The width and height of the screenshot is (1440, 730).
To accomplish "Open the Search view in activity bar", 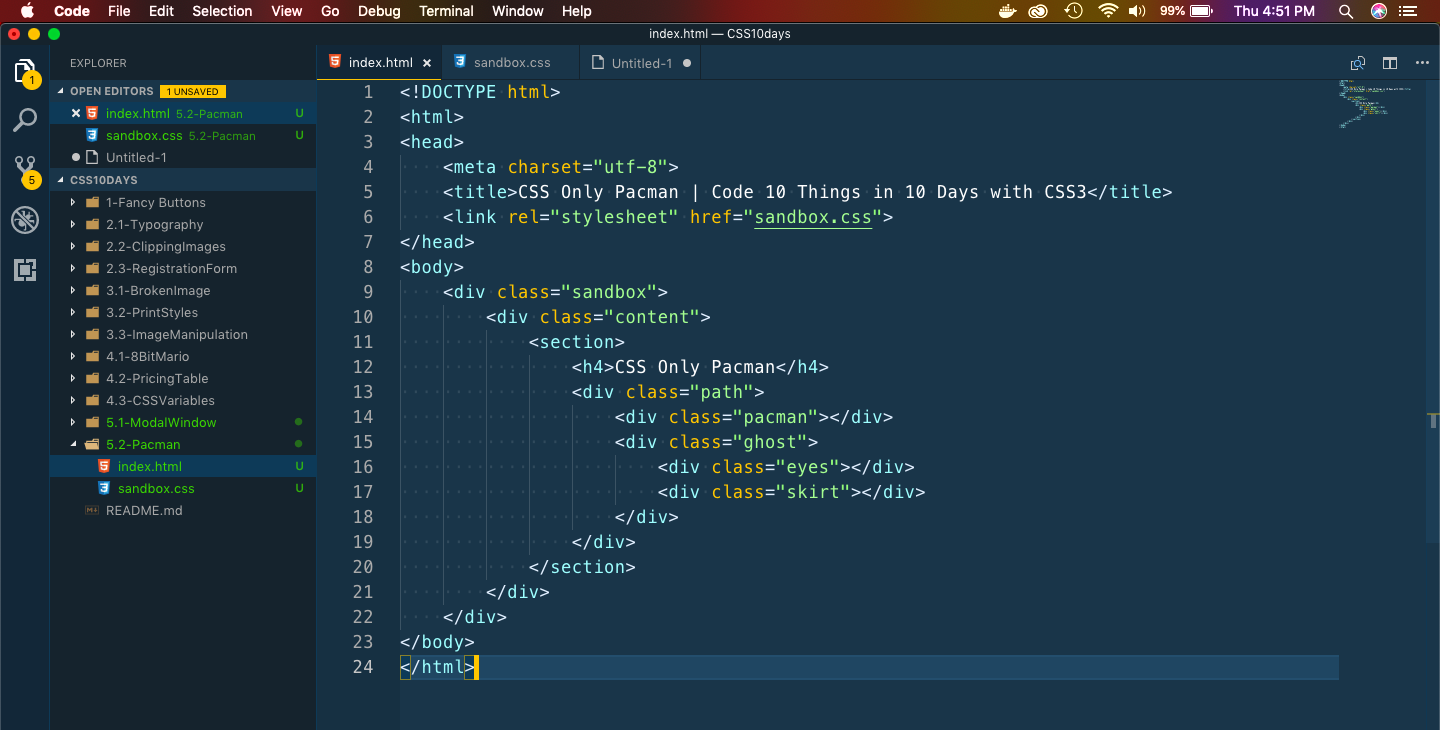I will tap(25, 121).
